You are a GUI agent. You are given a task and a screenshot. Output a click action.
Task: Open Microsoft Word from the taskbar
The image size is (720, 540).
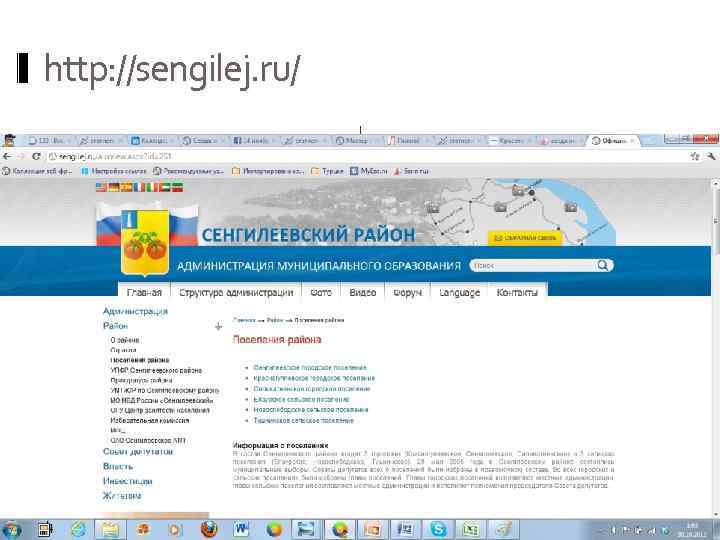[x=241, y=530]
